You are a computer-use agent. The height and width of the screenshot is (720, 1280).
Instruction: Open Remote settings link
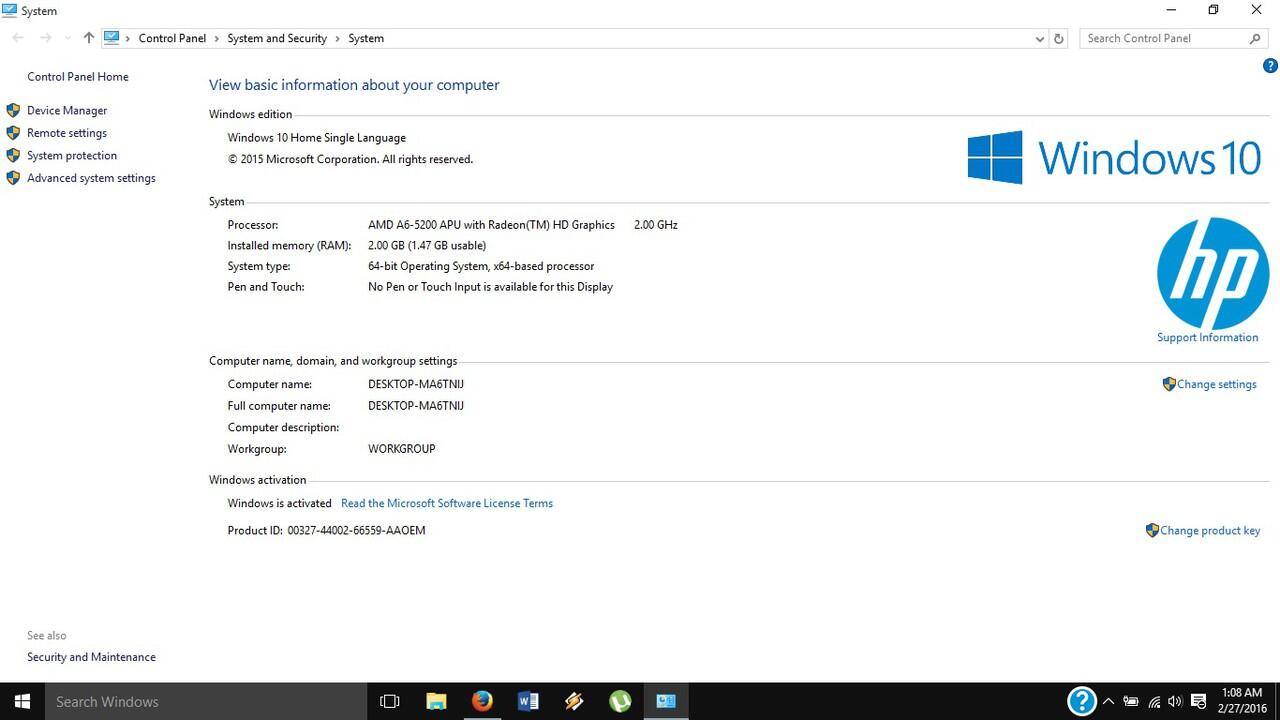click(x=67, y=133)
